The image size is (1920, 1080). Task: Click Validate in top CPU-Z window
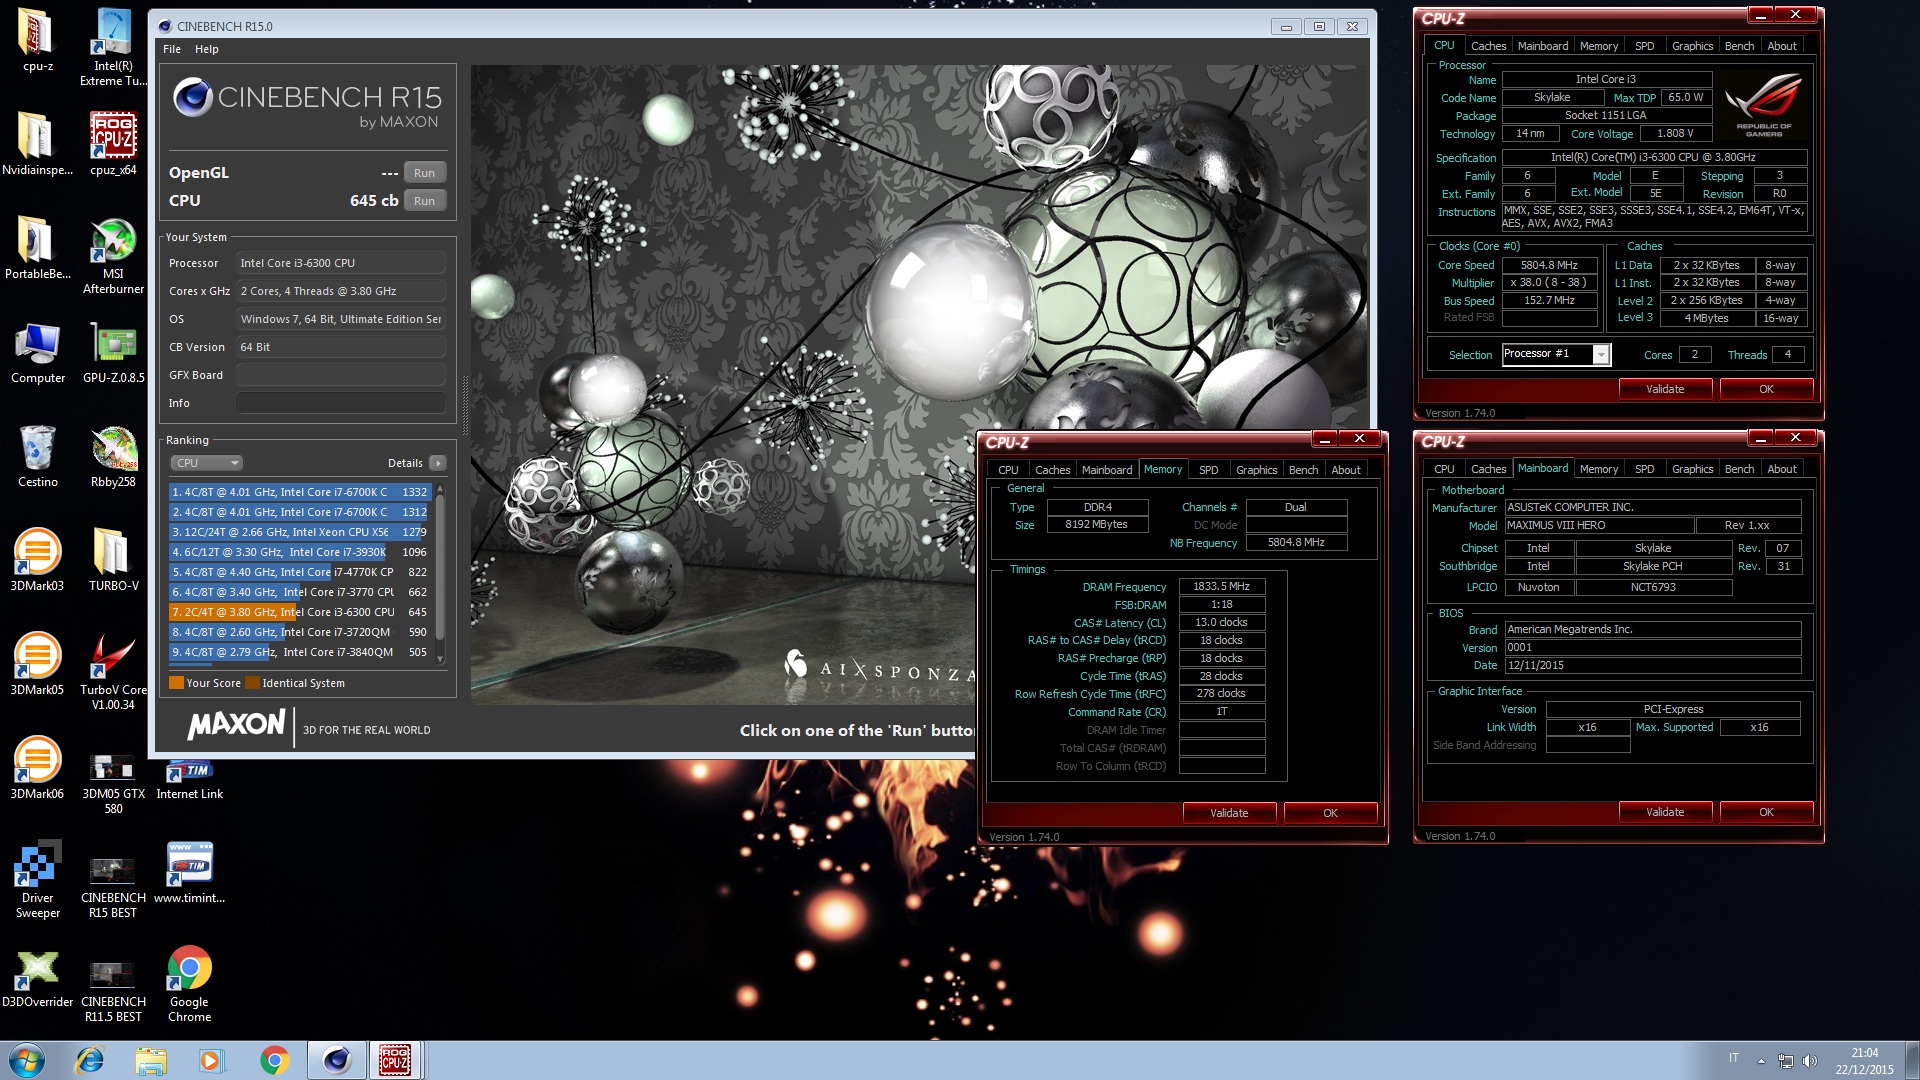[x=1665, y=389]
